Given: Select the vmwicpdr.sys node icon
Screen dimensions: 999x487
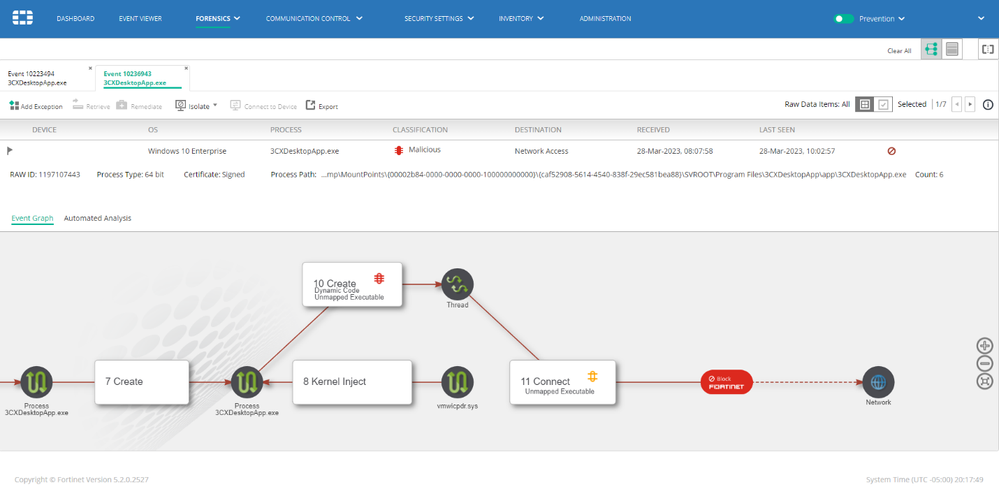Looking at the screenshot, I should [457, 382].
